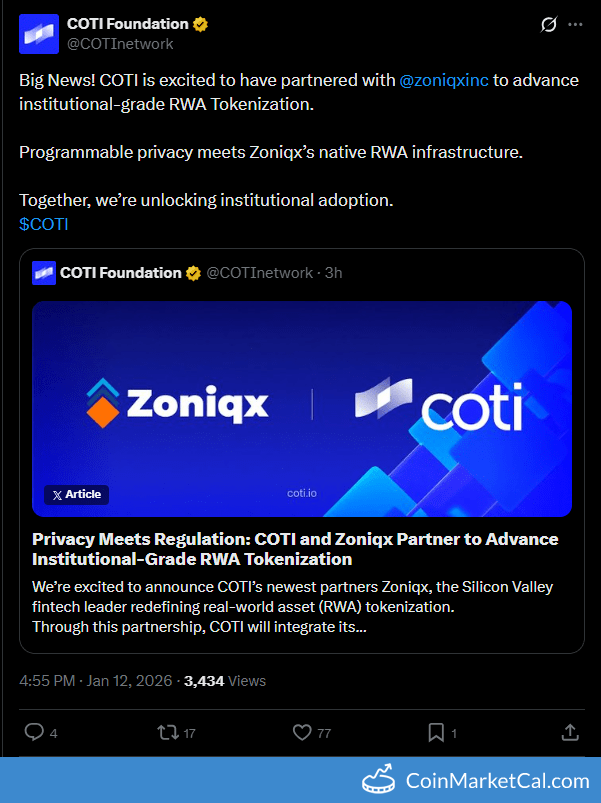Repost this tweet using retweet icon
The height and width of the screenshot is (803, 601).
coord(168,732)
